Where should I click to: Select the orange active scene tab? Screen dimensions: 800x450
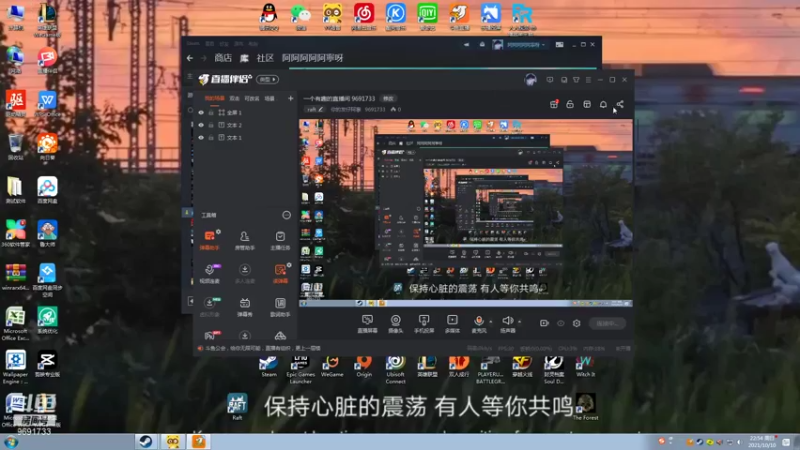[214, 98]
